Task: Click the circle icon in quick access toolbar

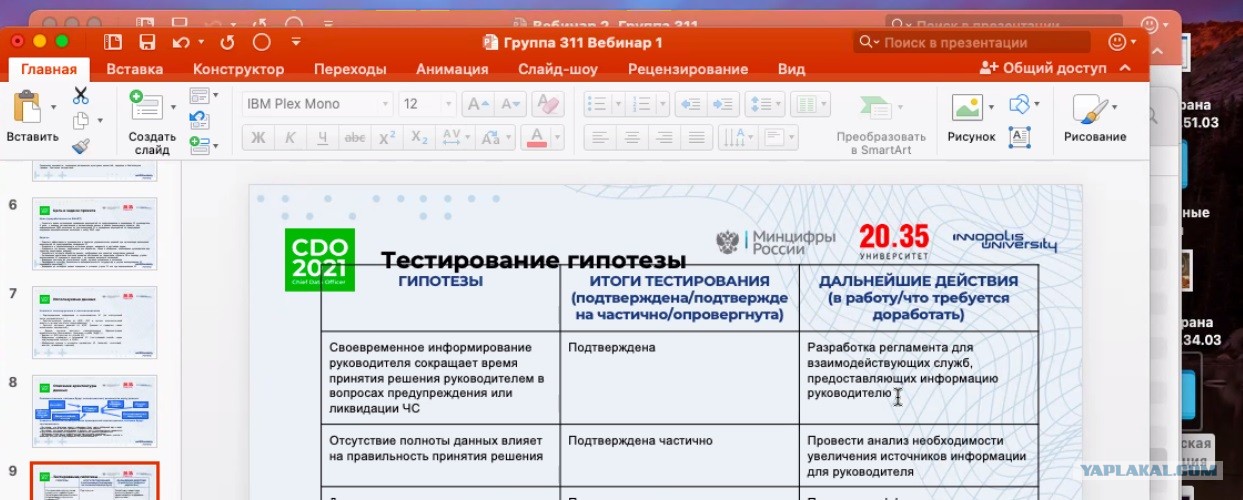Action: [262, 42]
